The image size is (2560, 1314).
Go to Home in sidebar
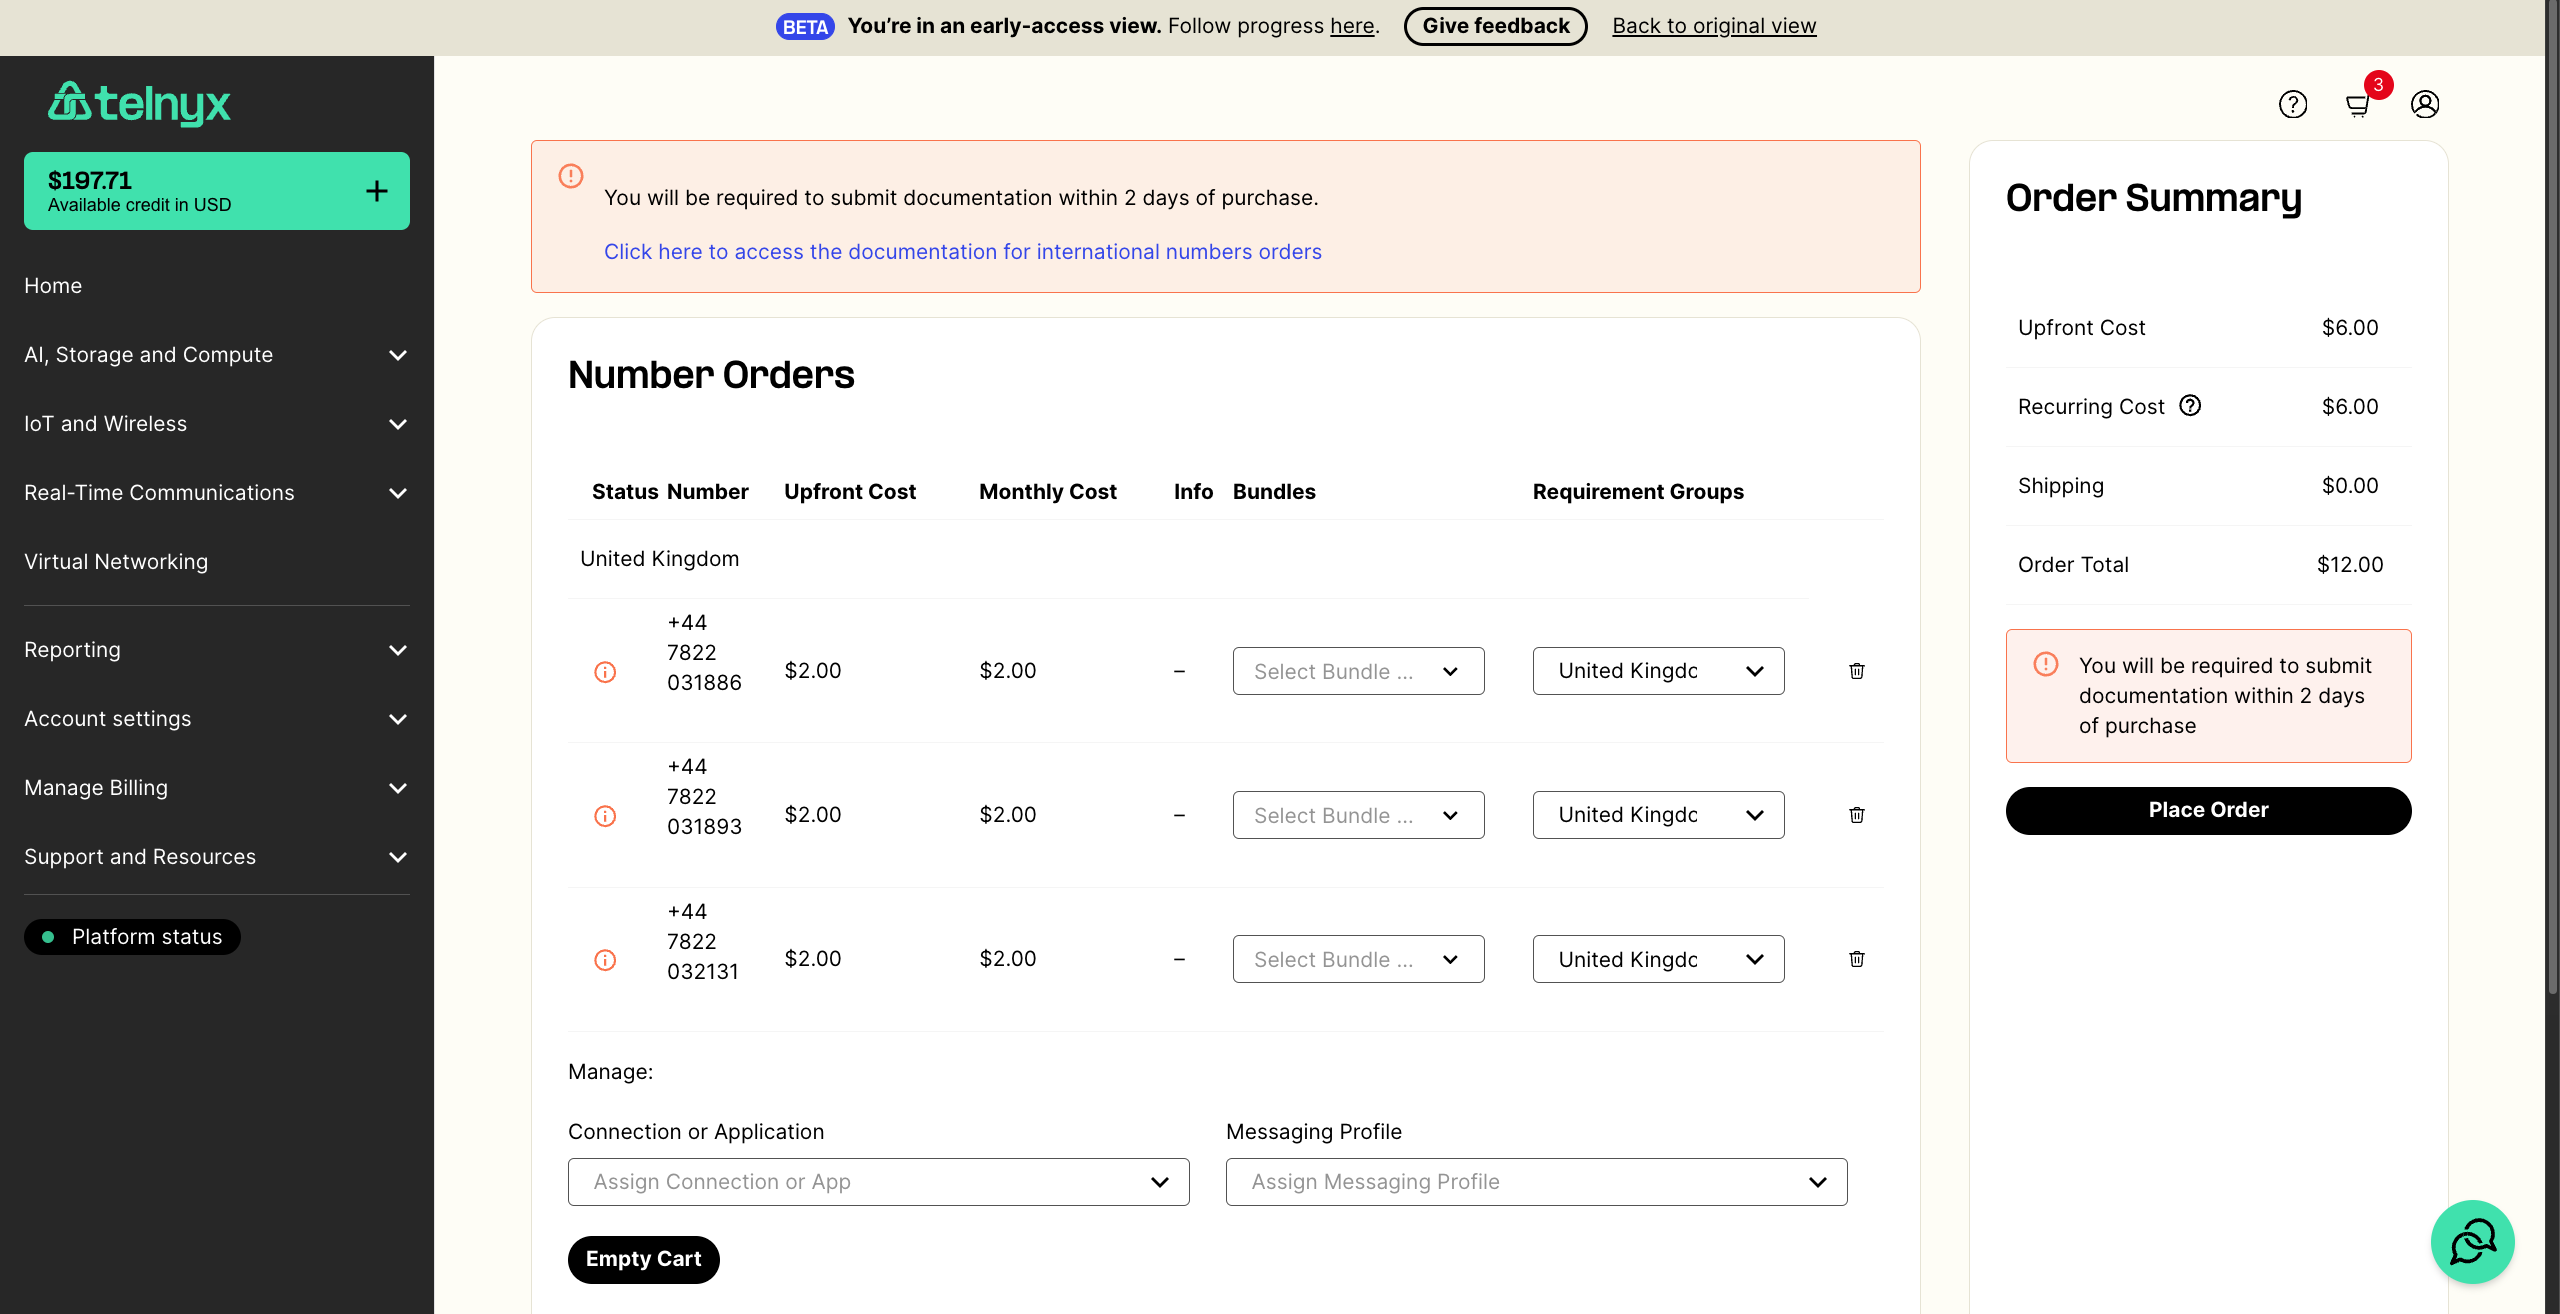53,286
